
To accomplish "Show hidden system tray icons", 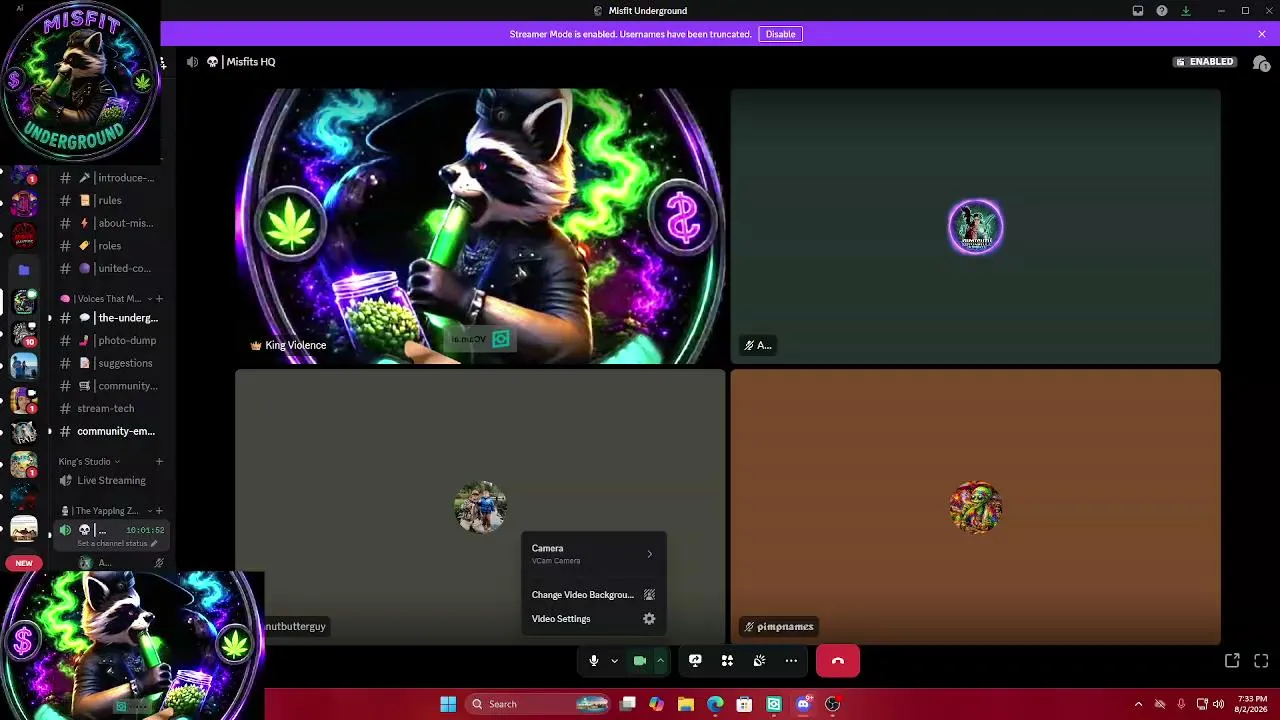I will coord(1138,704).
